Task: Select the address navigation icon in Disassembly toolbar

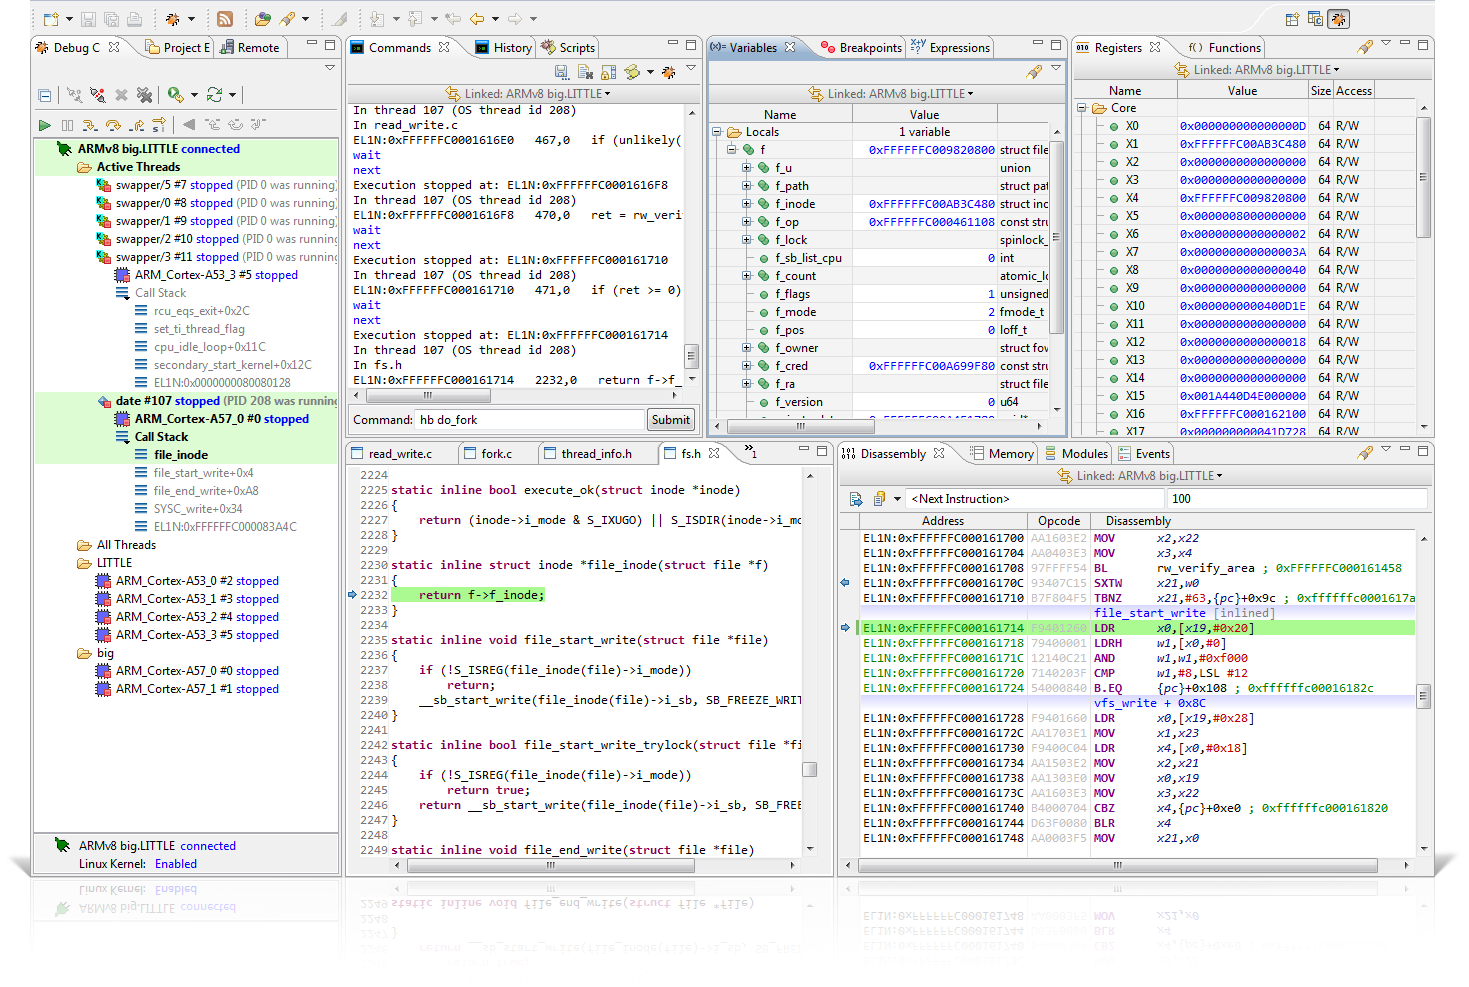Action: [x=856, y=498]
